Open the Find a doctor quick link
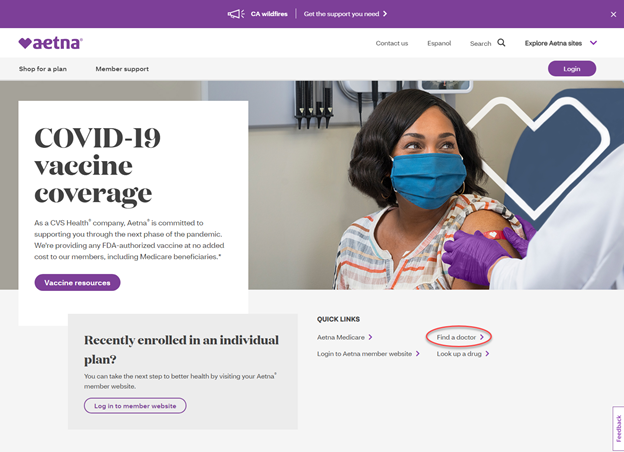The width and height of the screenshot is (624, 452). click(456, 337)
